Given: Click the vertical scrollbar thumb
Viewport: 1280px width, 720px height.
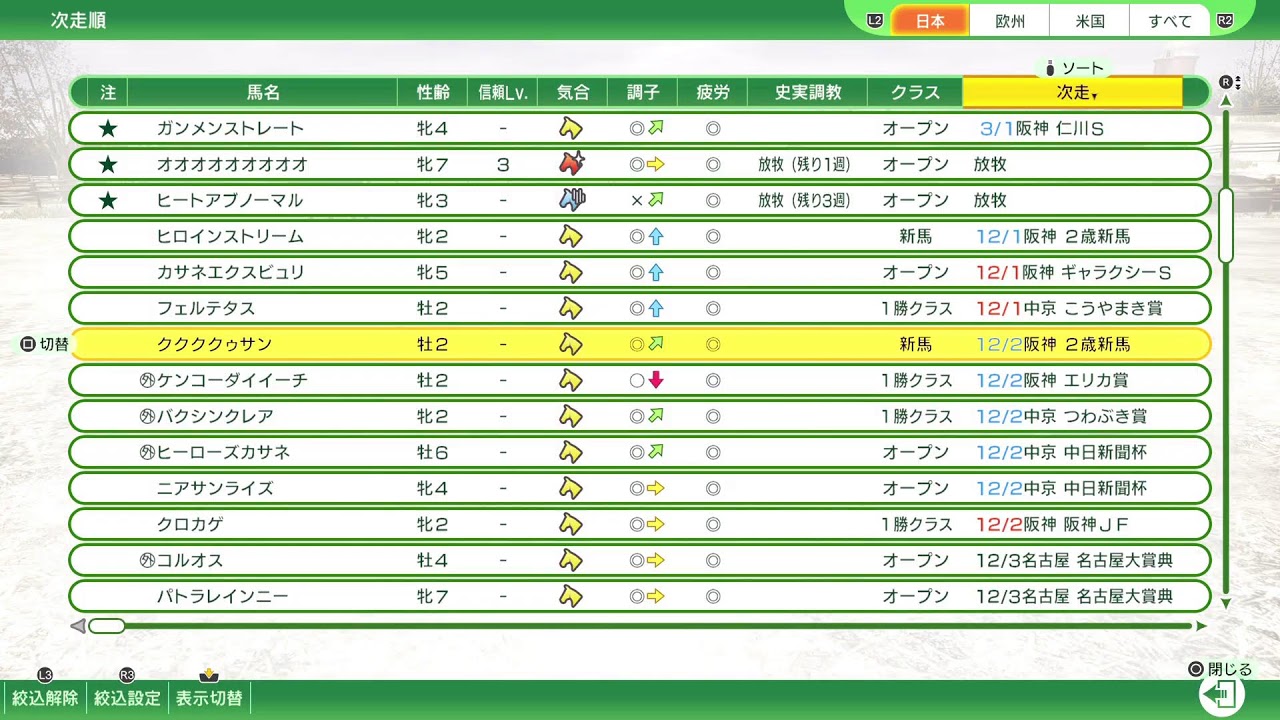Looking at the screenshot, I should tap(1226, 226).
